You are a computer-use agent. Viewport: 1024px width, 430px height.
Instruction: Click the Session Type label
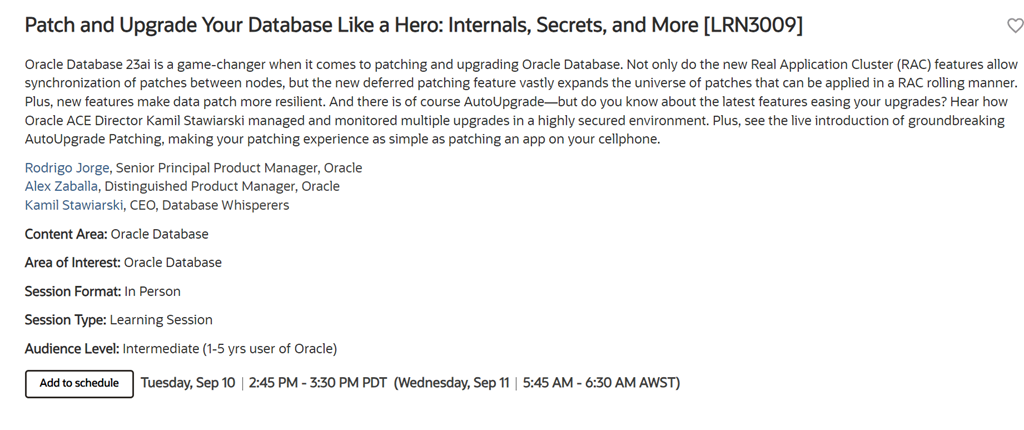[x=65, y=320]
